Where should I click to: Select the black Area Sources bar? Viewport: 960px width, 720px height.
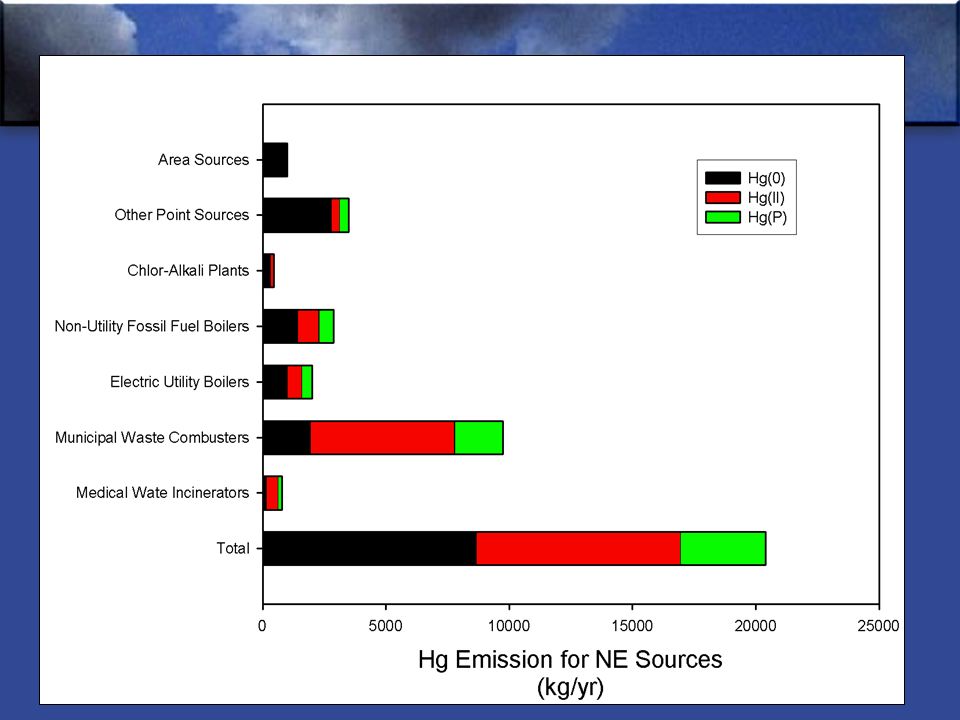pos(276,160)
